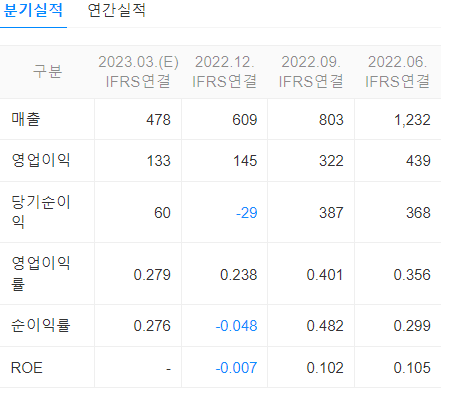Click the ROE value 0.105

point(412,368)
